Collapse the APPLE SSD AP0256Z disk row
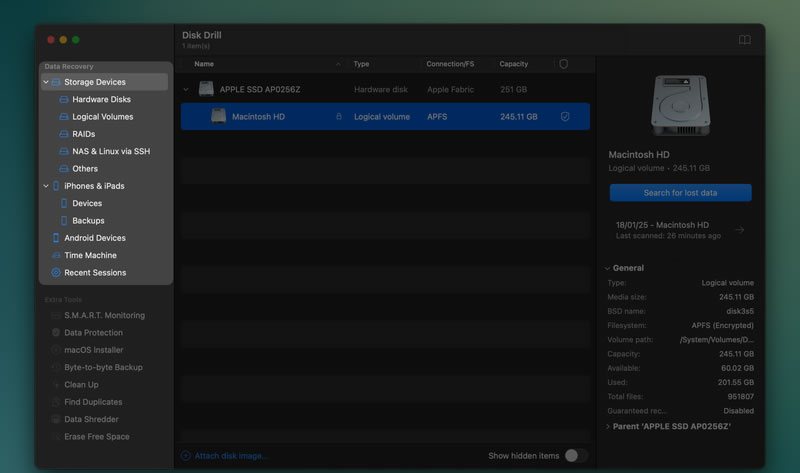The image size is (800, 473). (x=186, y=89)
